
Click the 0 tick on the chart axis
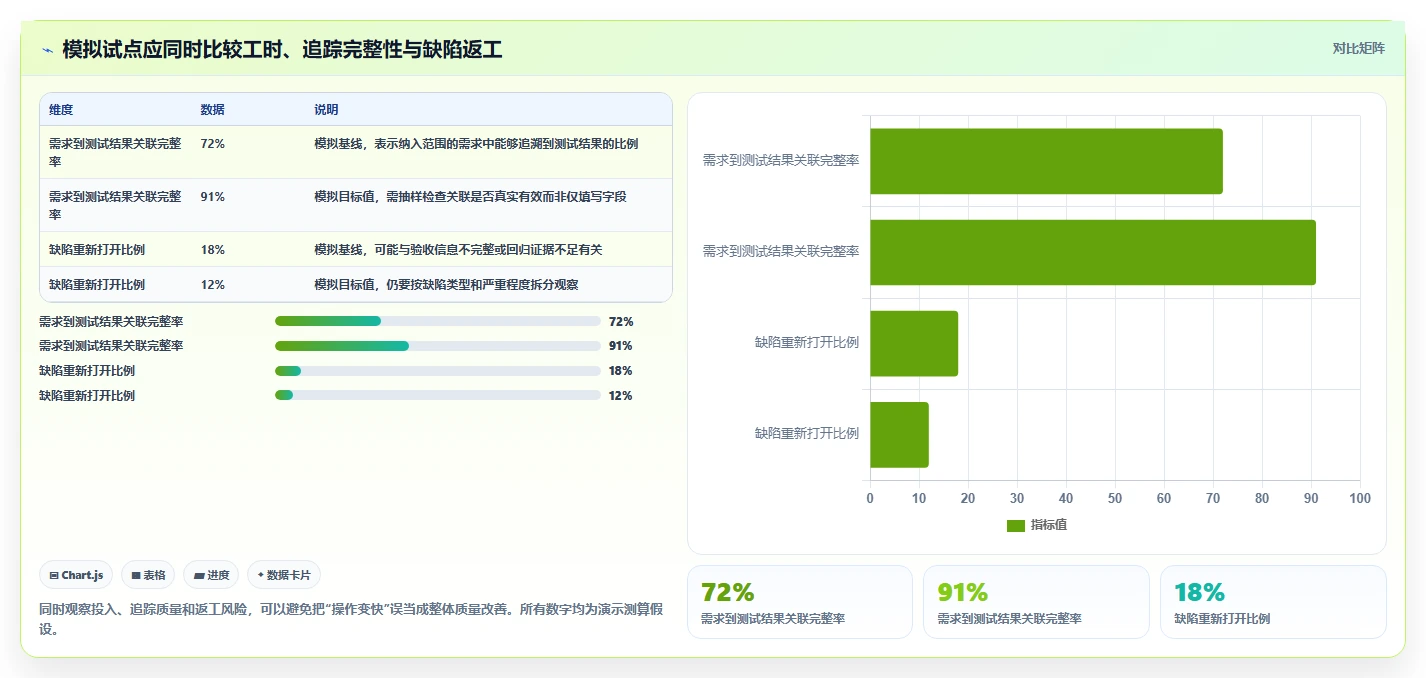click(x=870, y=498)
